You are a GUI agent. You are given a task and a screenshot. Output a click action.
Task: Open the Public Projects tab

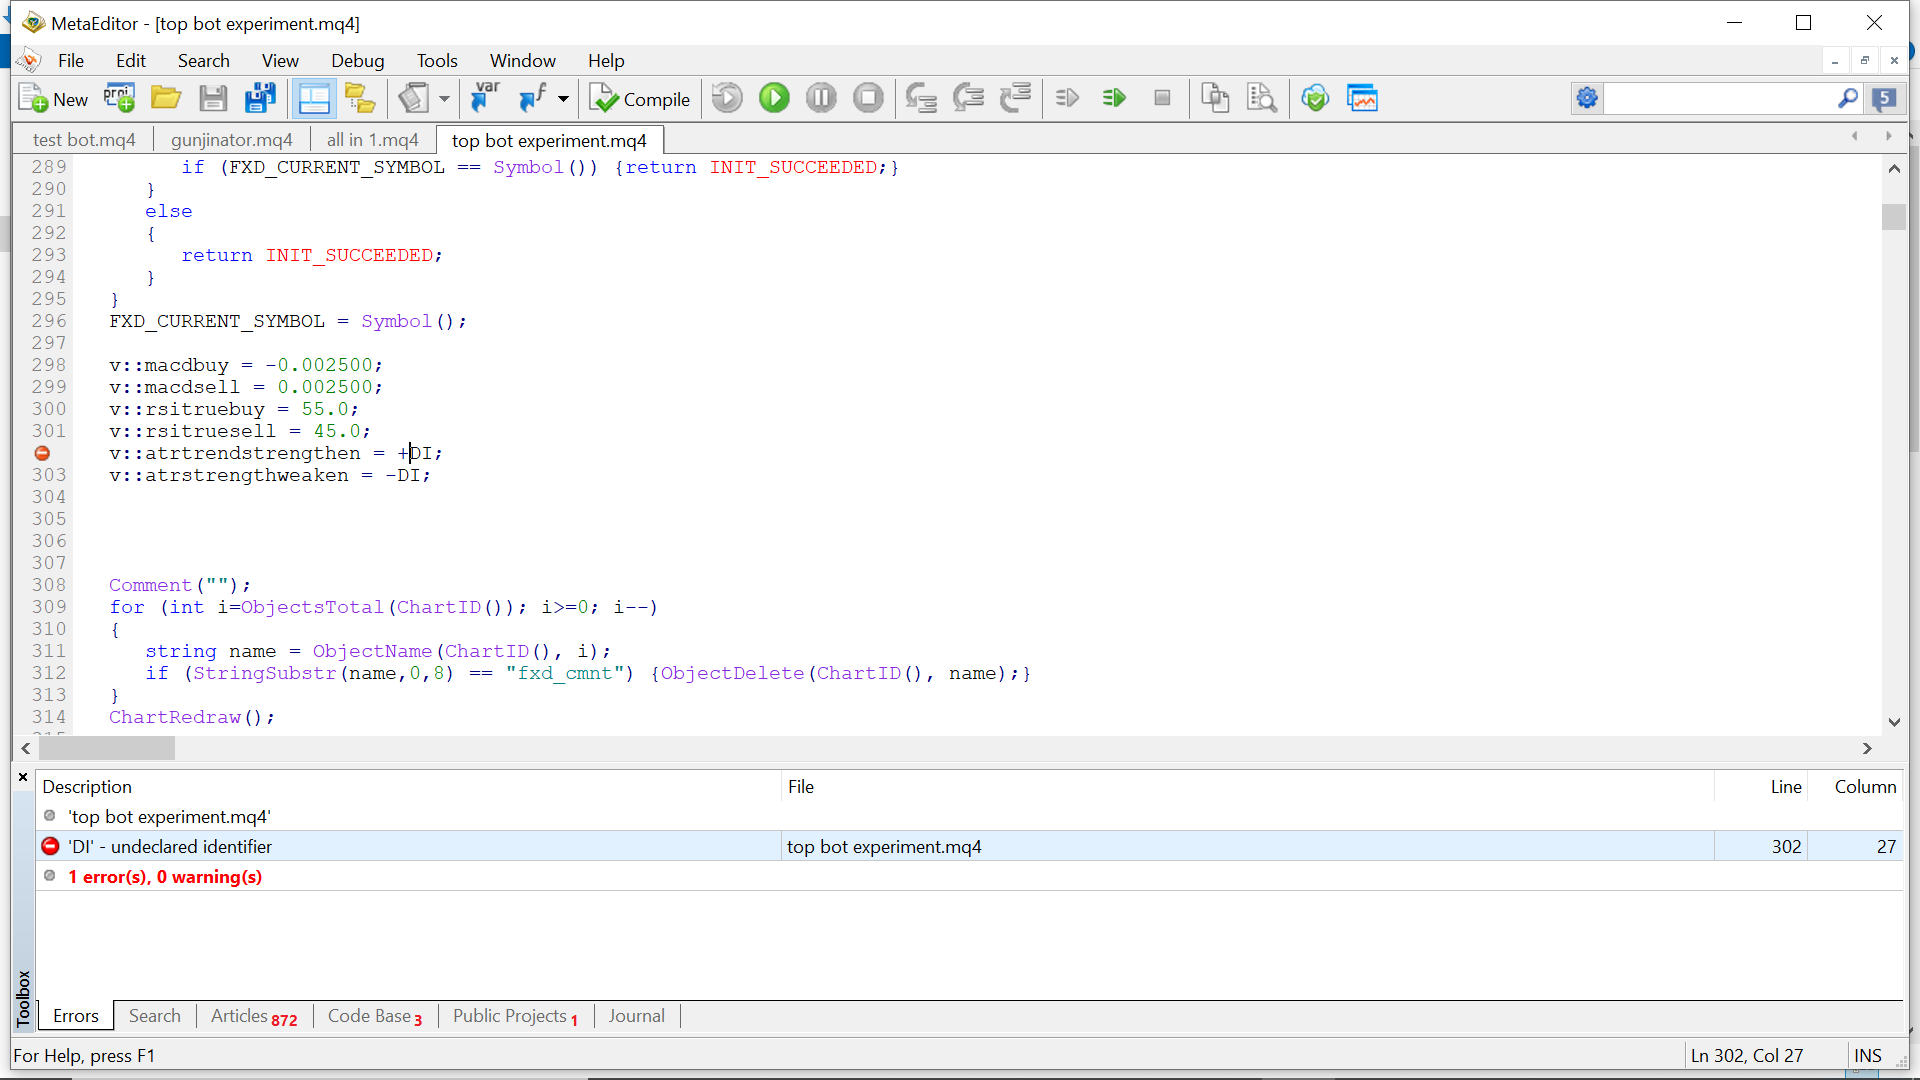coord(515,1016)
